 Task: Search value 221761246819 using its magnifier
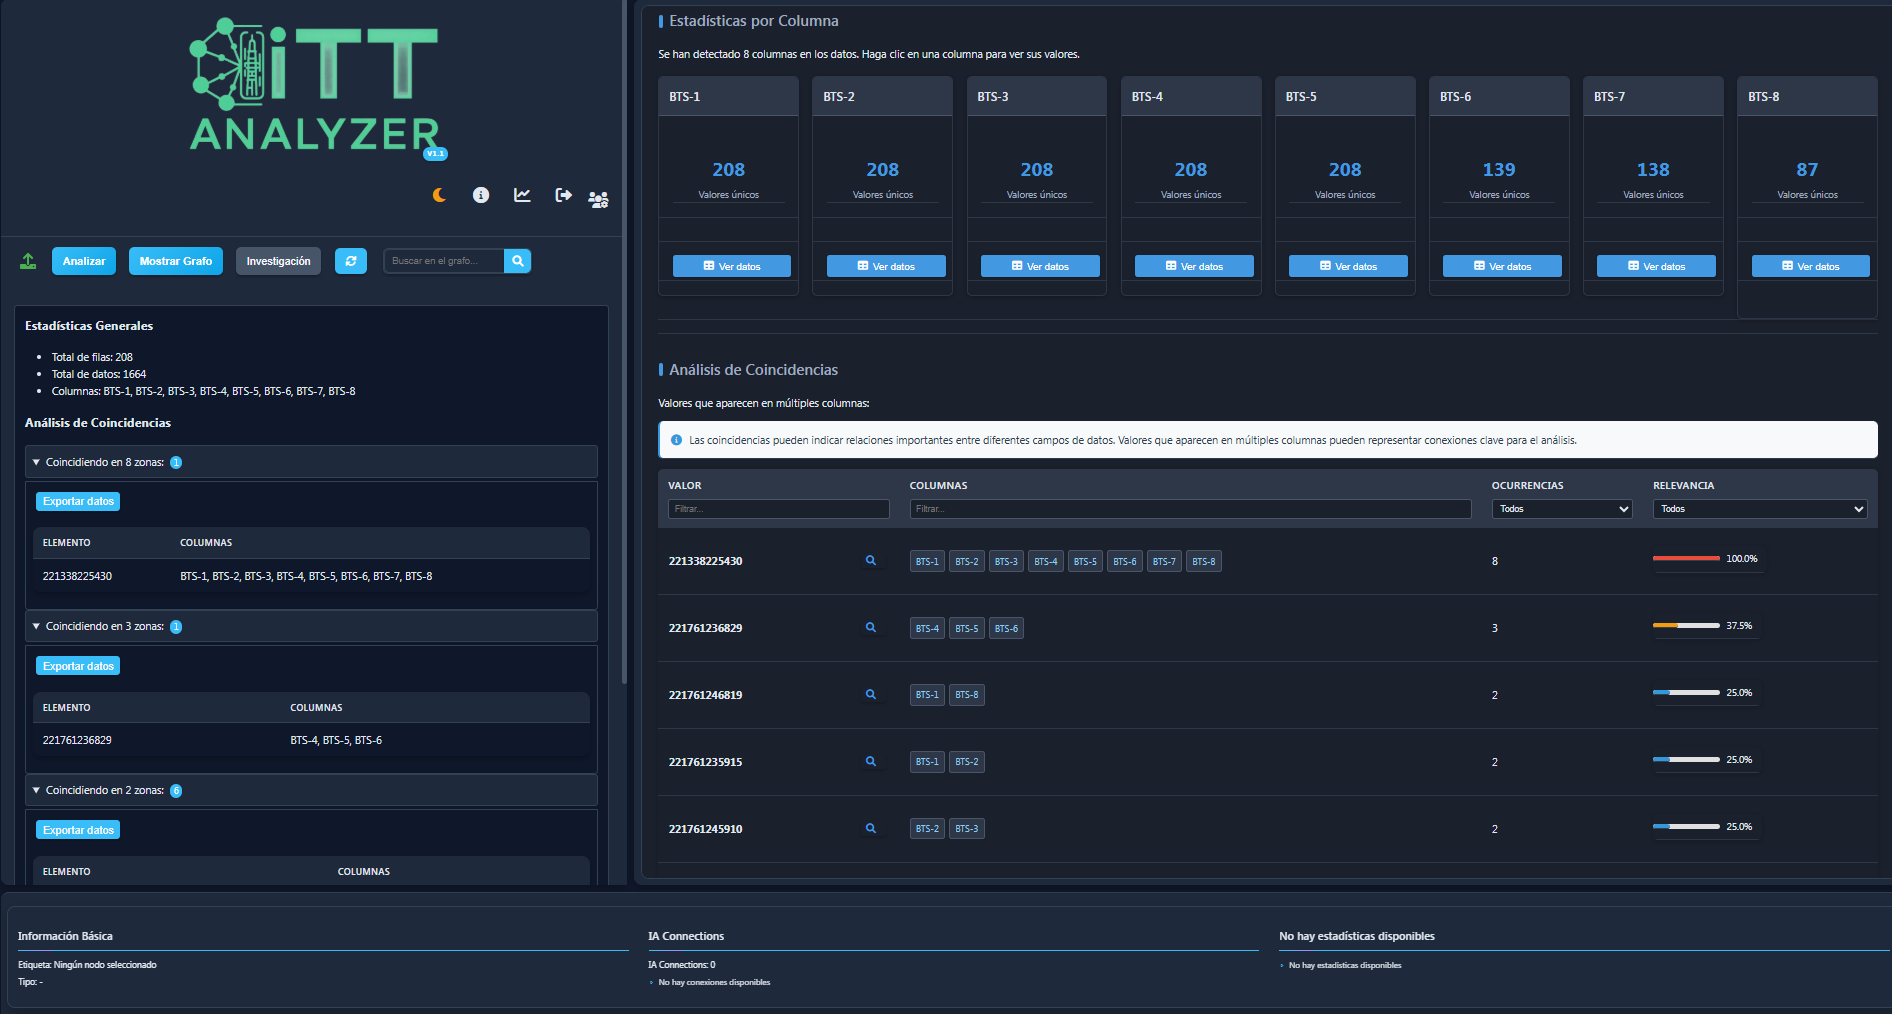coord(871,695)
